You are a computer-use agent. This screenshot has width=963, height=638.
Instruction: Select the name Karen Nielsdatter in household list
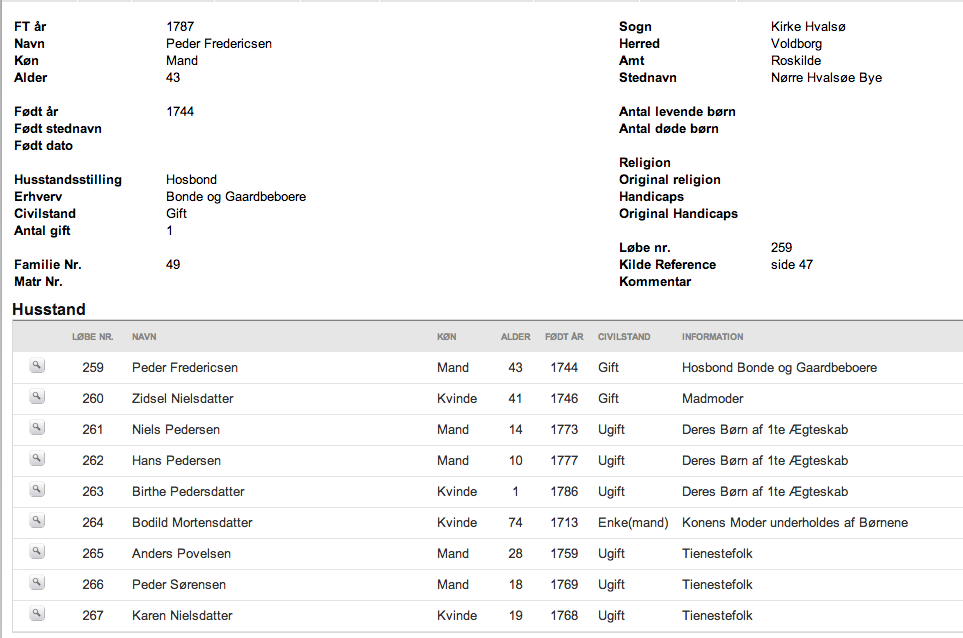click(182, 615)
